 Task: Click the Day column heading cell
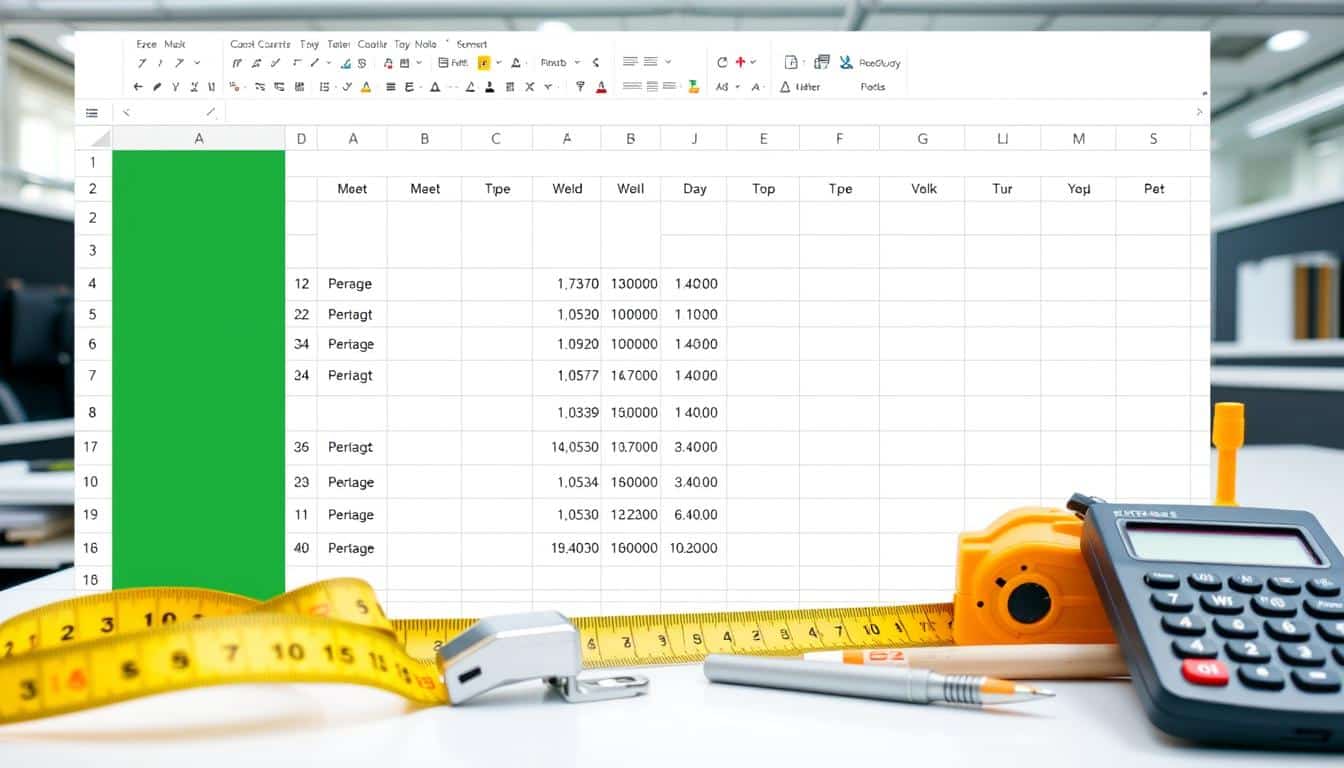pos(694,189)
